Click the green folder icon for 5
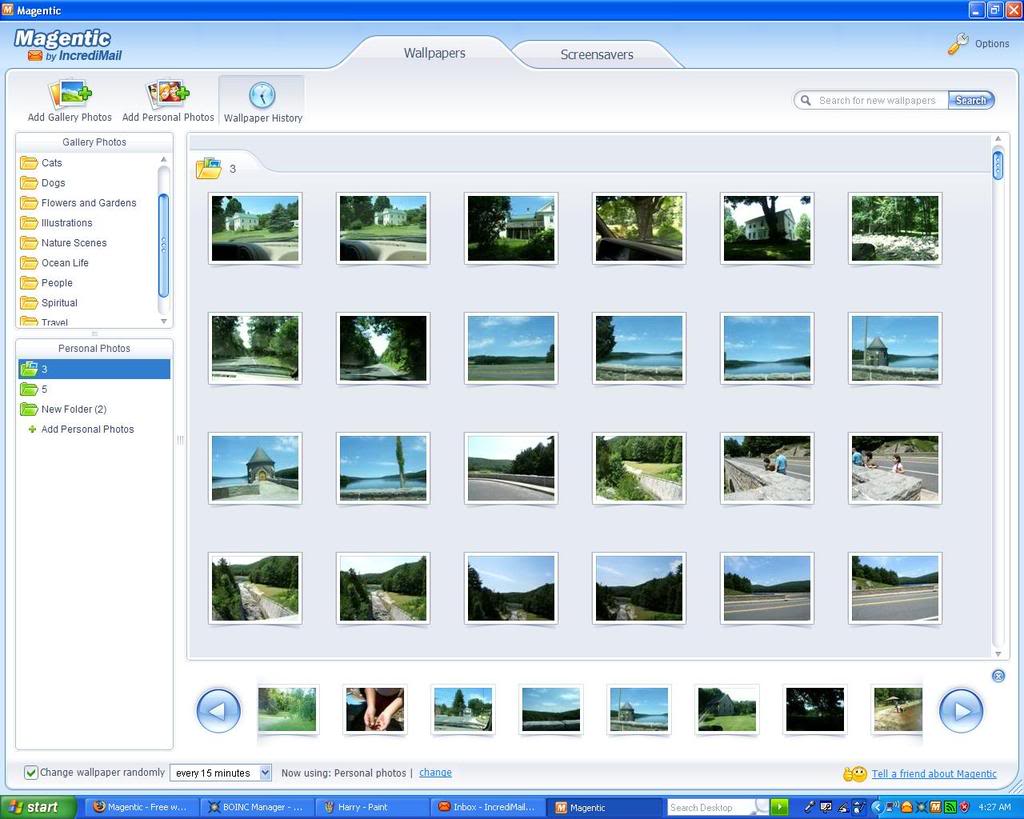Screen dimensions: 1024x819 pyautogui.click(x=29, y=389)
